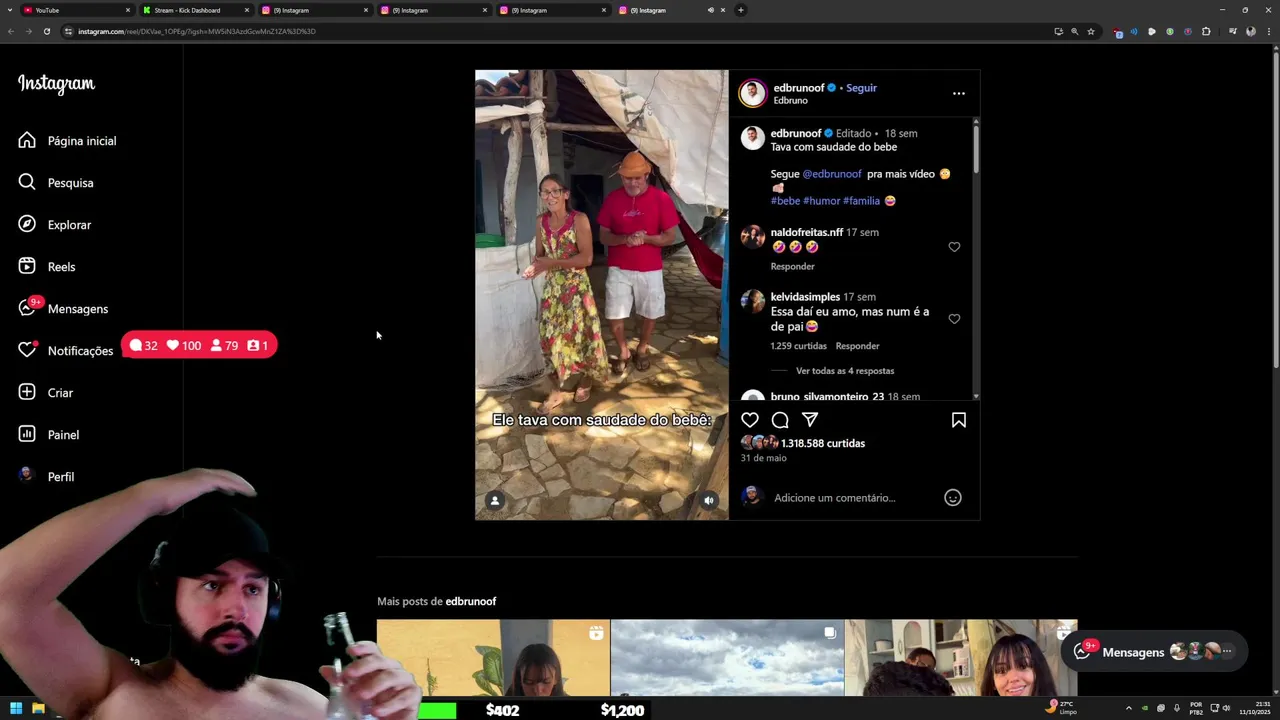View the 1.318.588 curtidas list
This screenshot has width=1280, height=720.
[823, 443]
